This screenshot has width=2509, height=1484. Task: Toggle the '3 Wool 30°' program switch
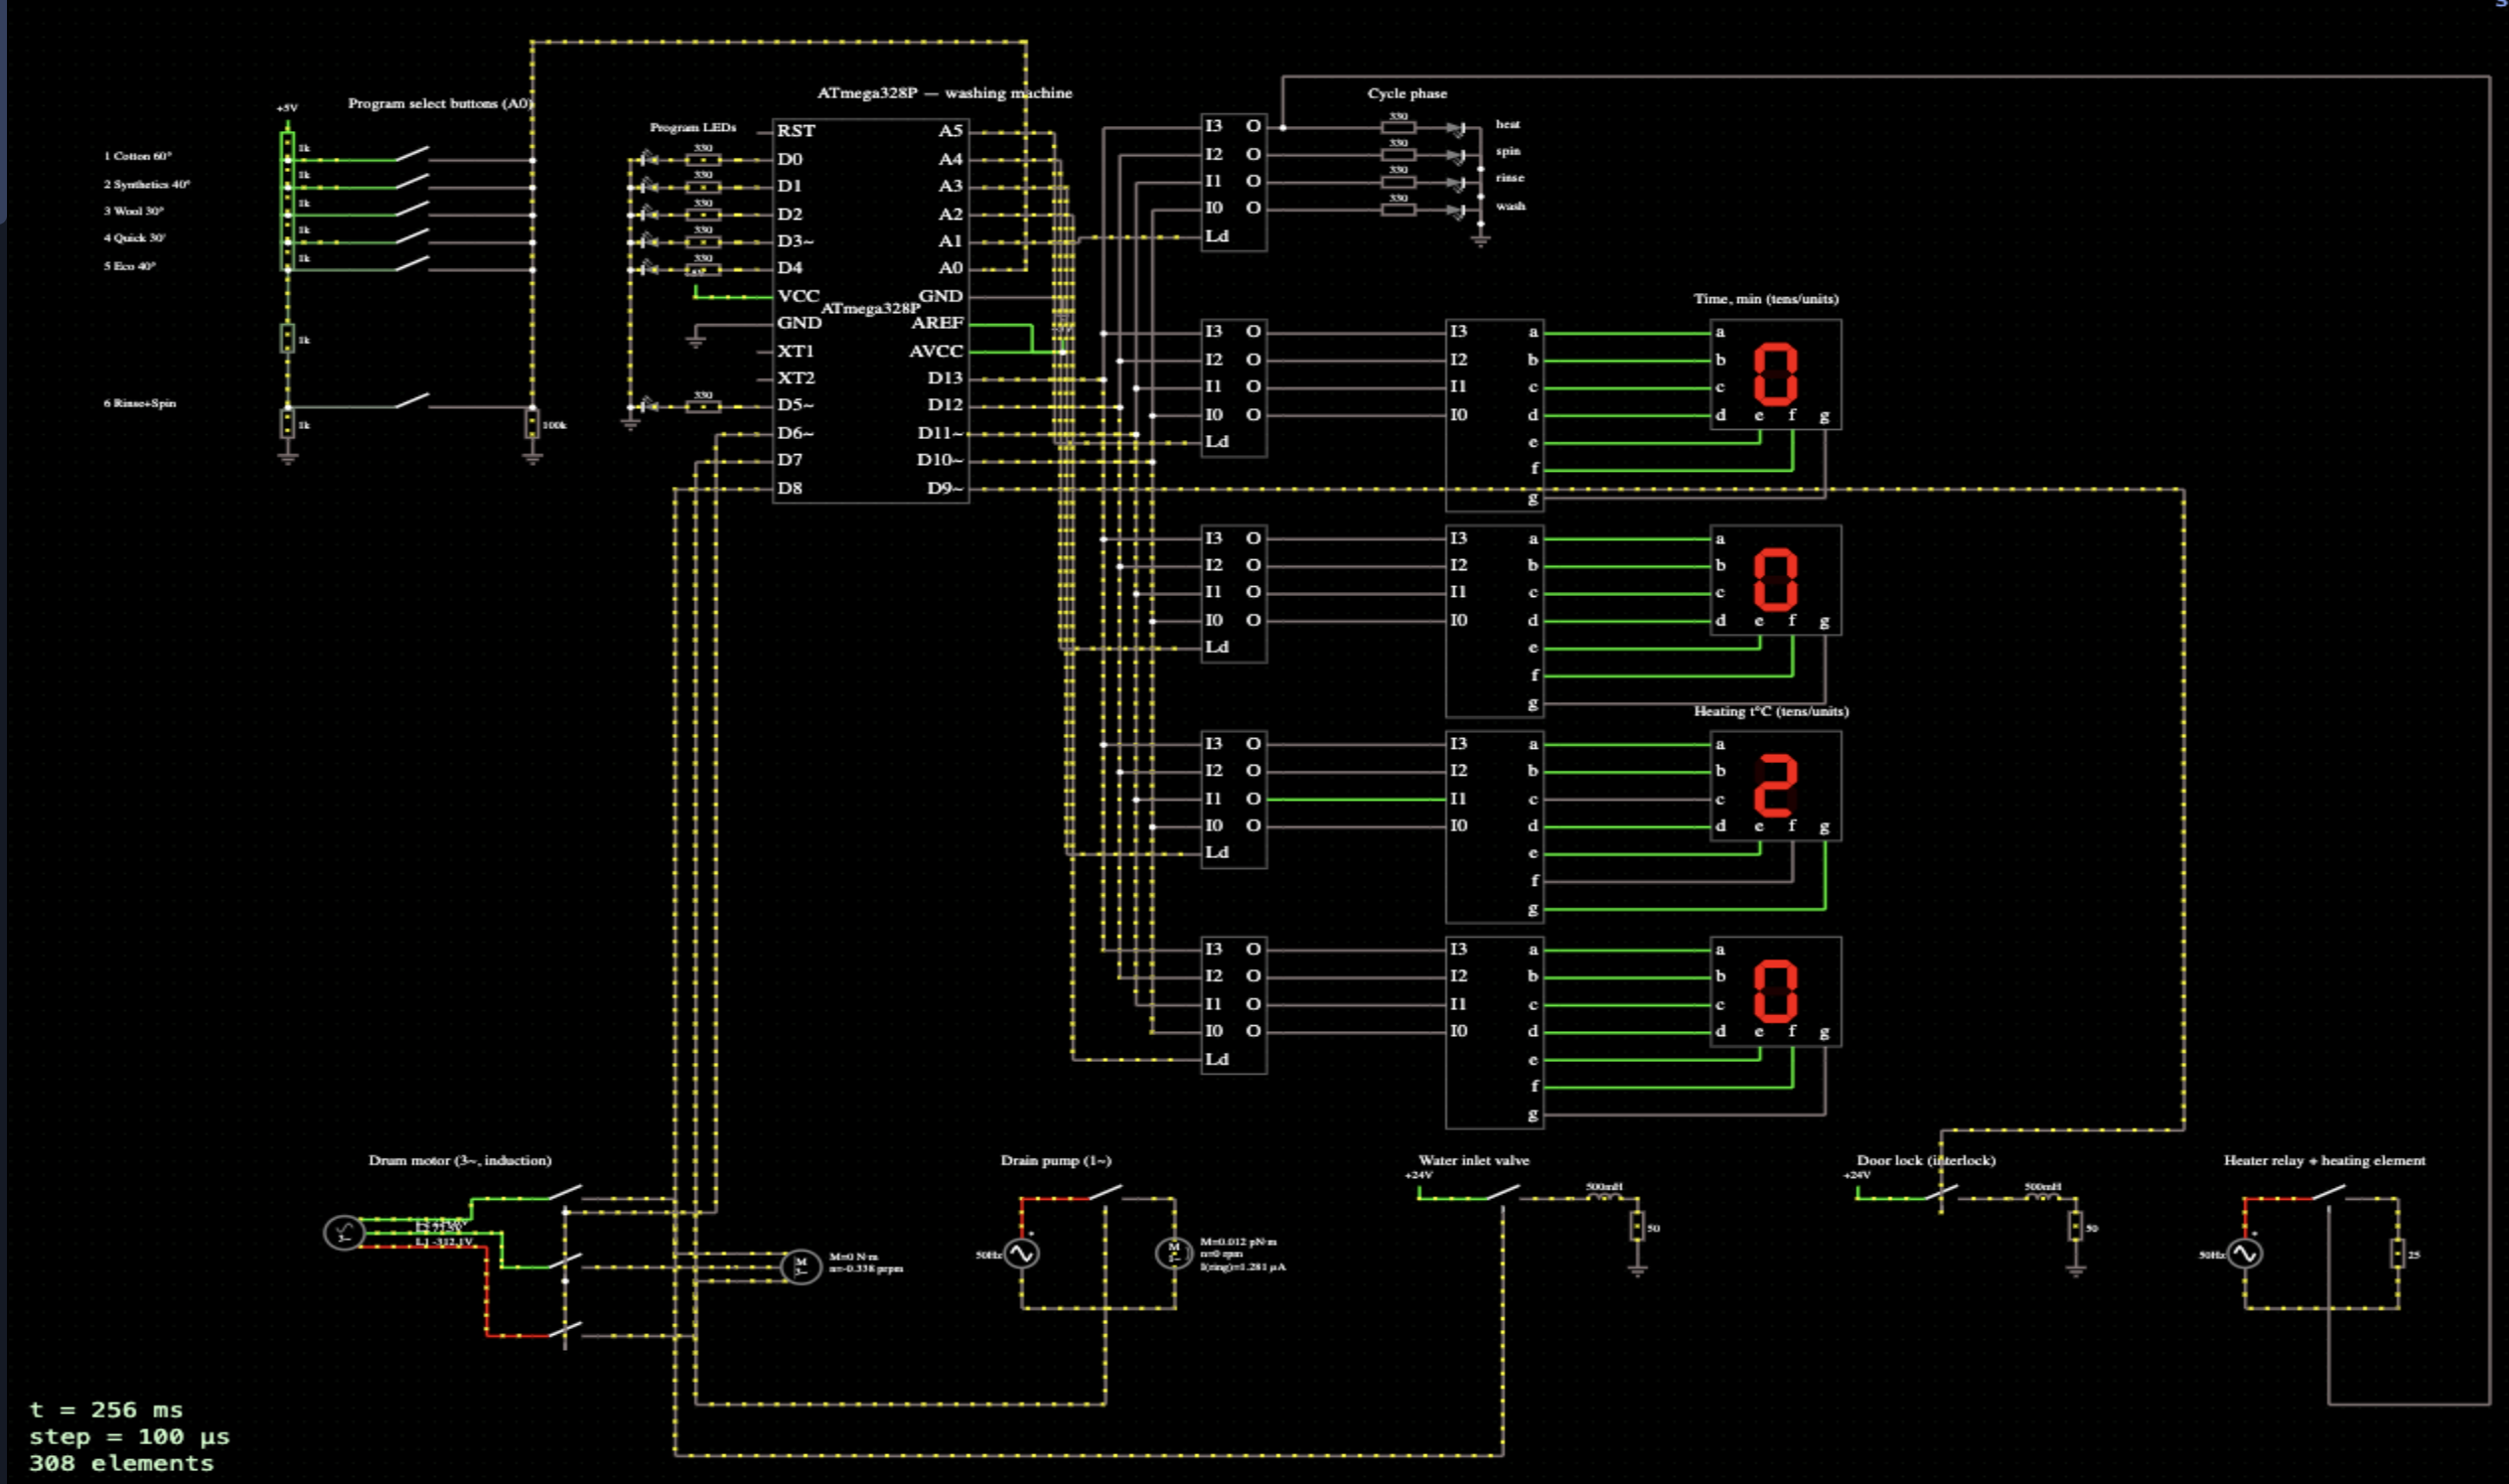point(412,209)
